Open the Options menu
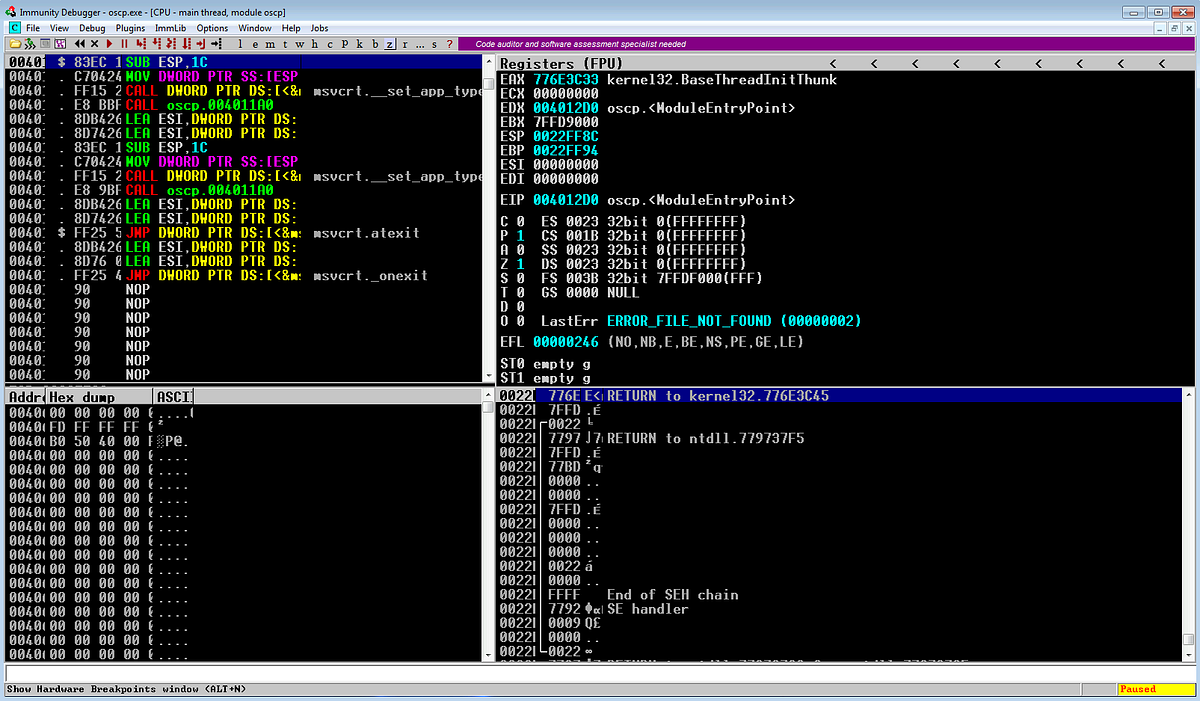This screenshot has width=1200, height=701. [x=213, y=28]
